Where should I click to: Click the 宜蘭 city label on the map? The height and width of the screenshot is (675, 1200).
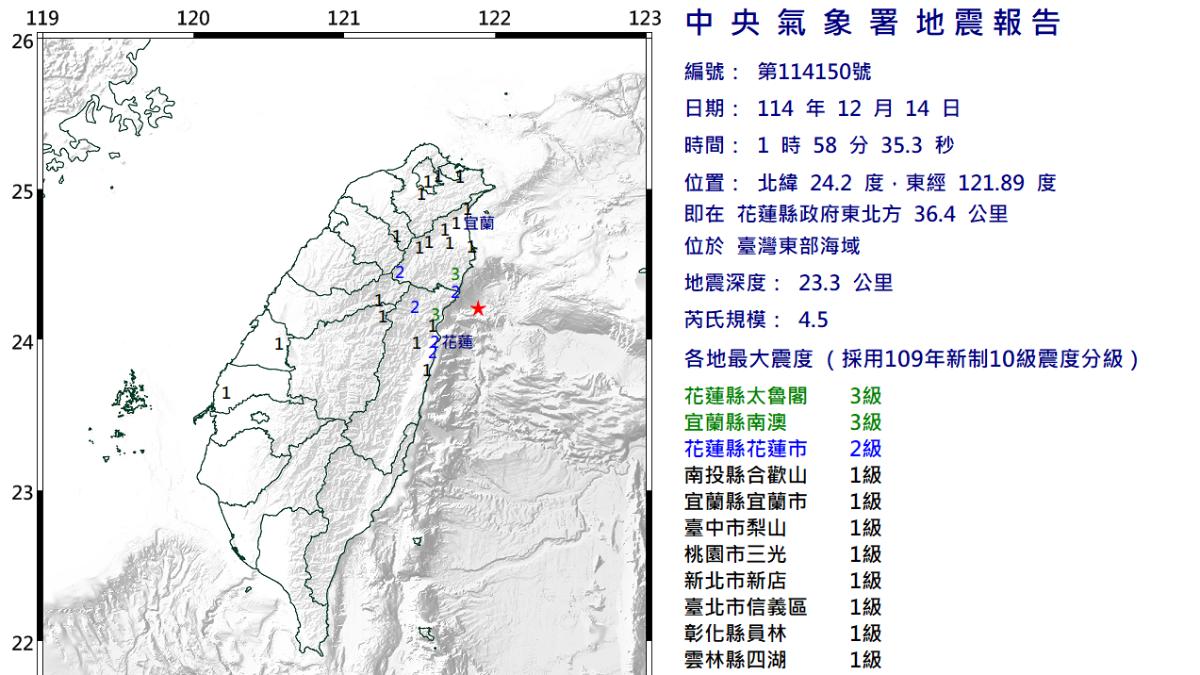[x=479, y=222]
